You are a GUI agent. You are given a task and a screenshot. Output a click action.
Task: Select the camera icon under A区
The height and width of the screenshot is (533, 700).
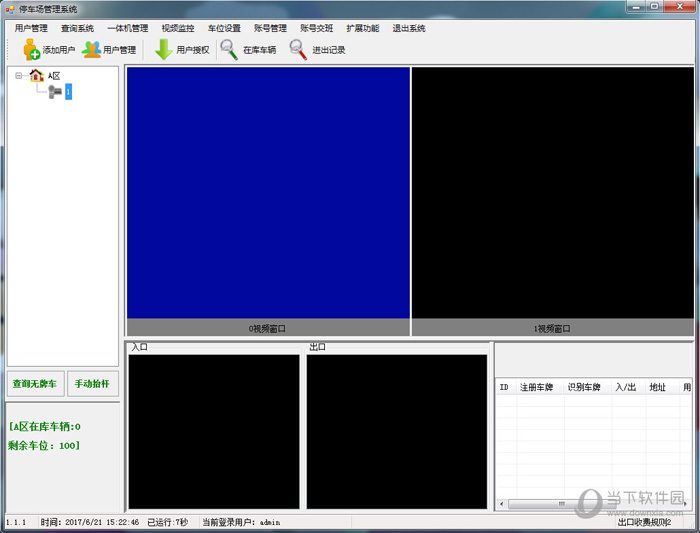point(55,92)
